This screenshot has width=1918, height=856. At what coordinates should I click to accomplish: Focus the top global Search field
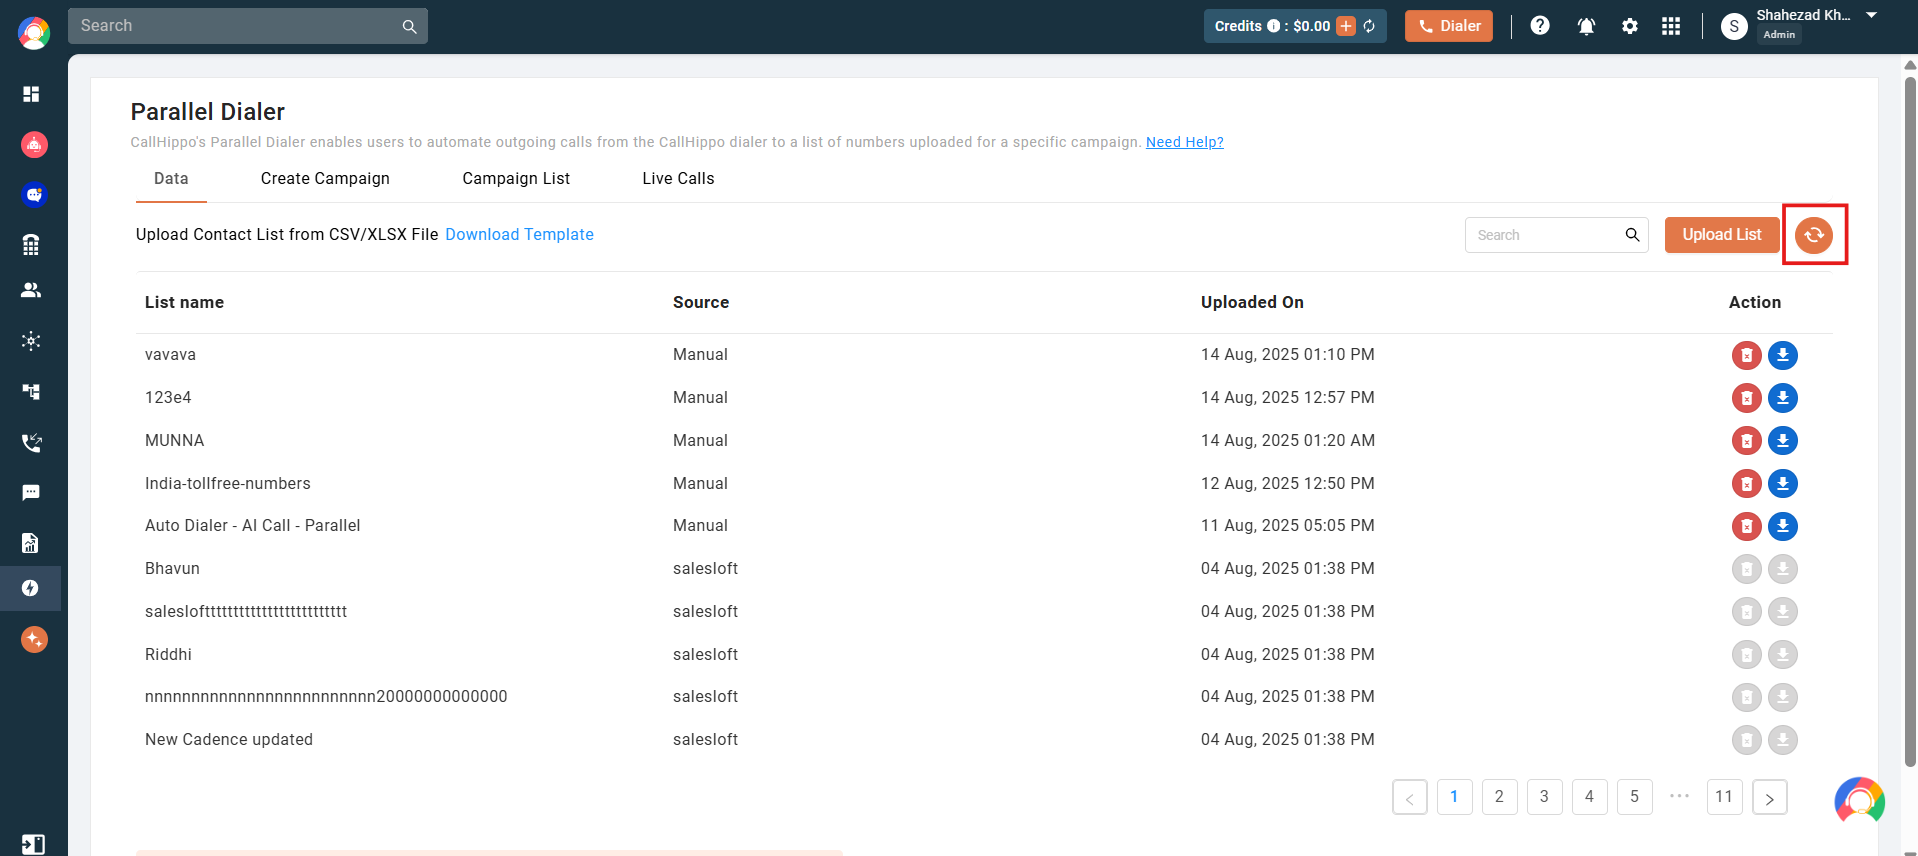click(247, 26)
